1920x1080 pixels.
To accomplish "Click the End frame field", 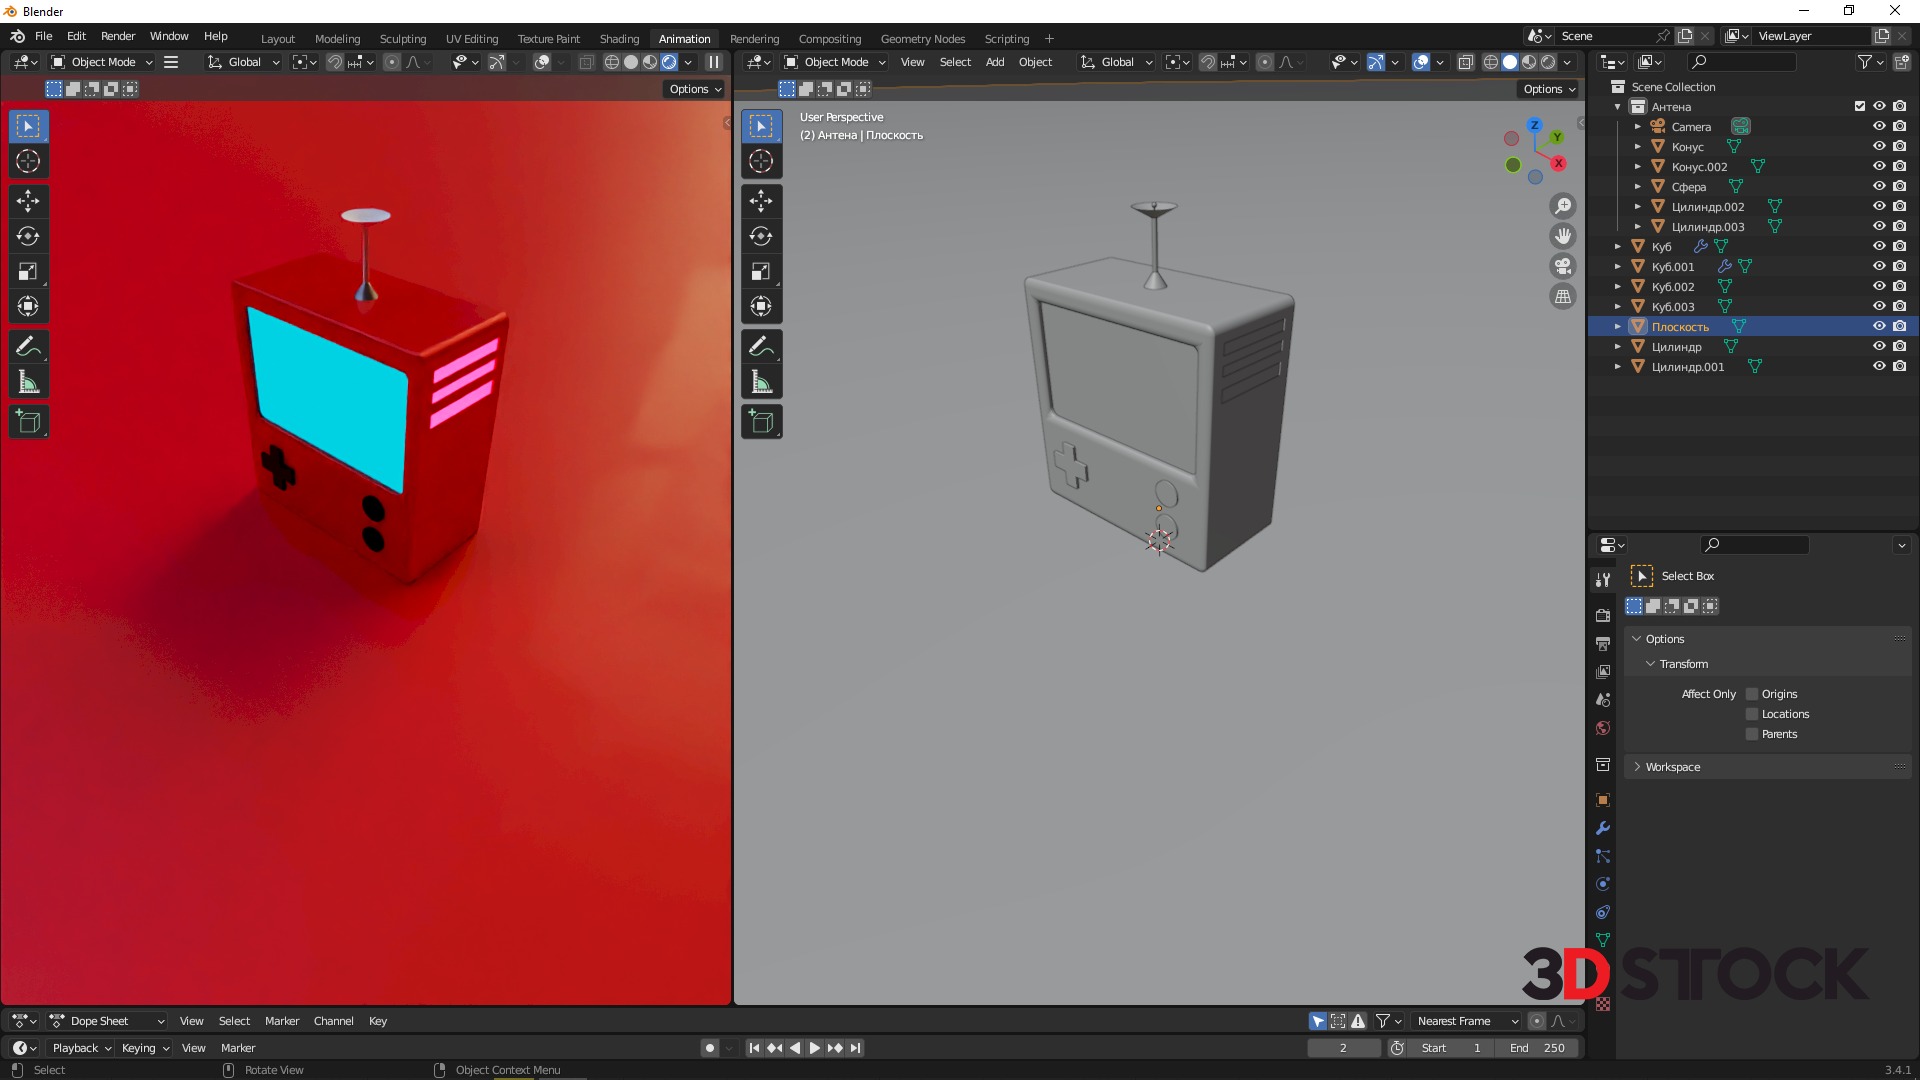I will pyautogui.click(x=1537, y=1048).
